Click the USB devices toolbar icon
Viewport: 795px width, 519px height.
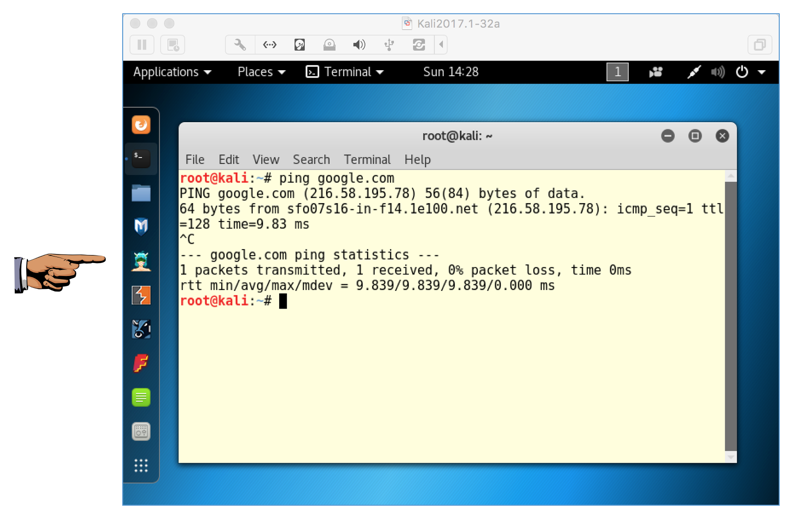click(389, 45)
